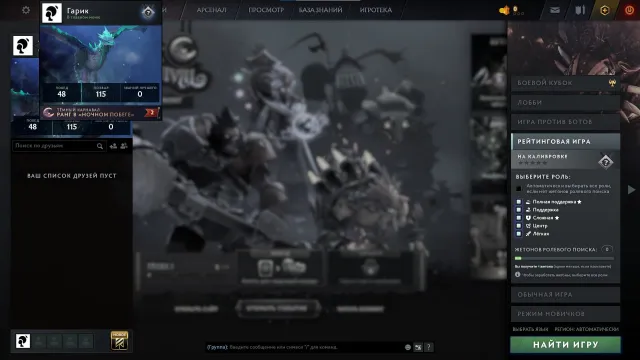Click the first empty party slot

(x=39, y=341)
